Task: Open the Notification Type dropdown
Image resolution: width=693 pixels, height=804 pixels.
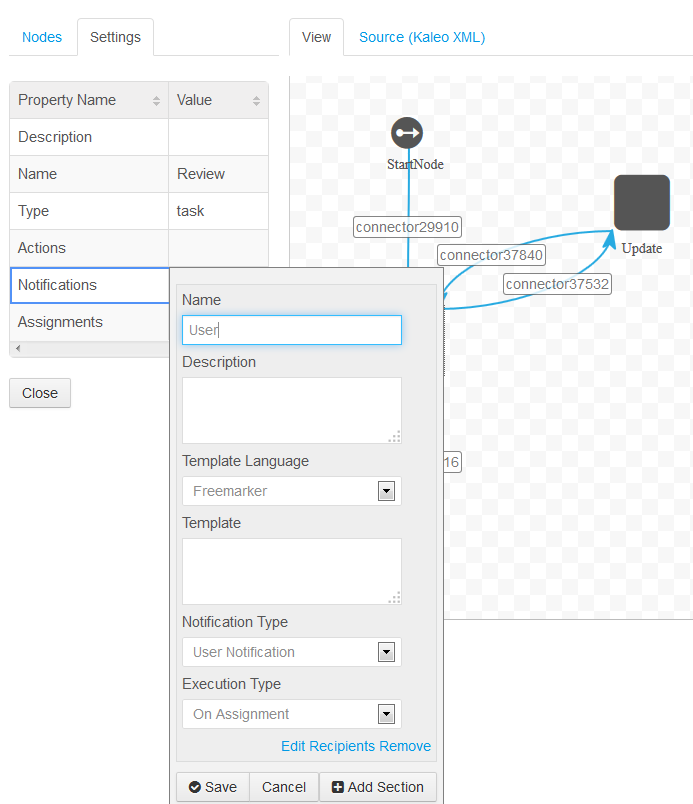Action: 292,652
